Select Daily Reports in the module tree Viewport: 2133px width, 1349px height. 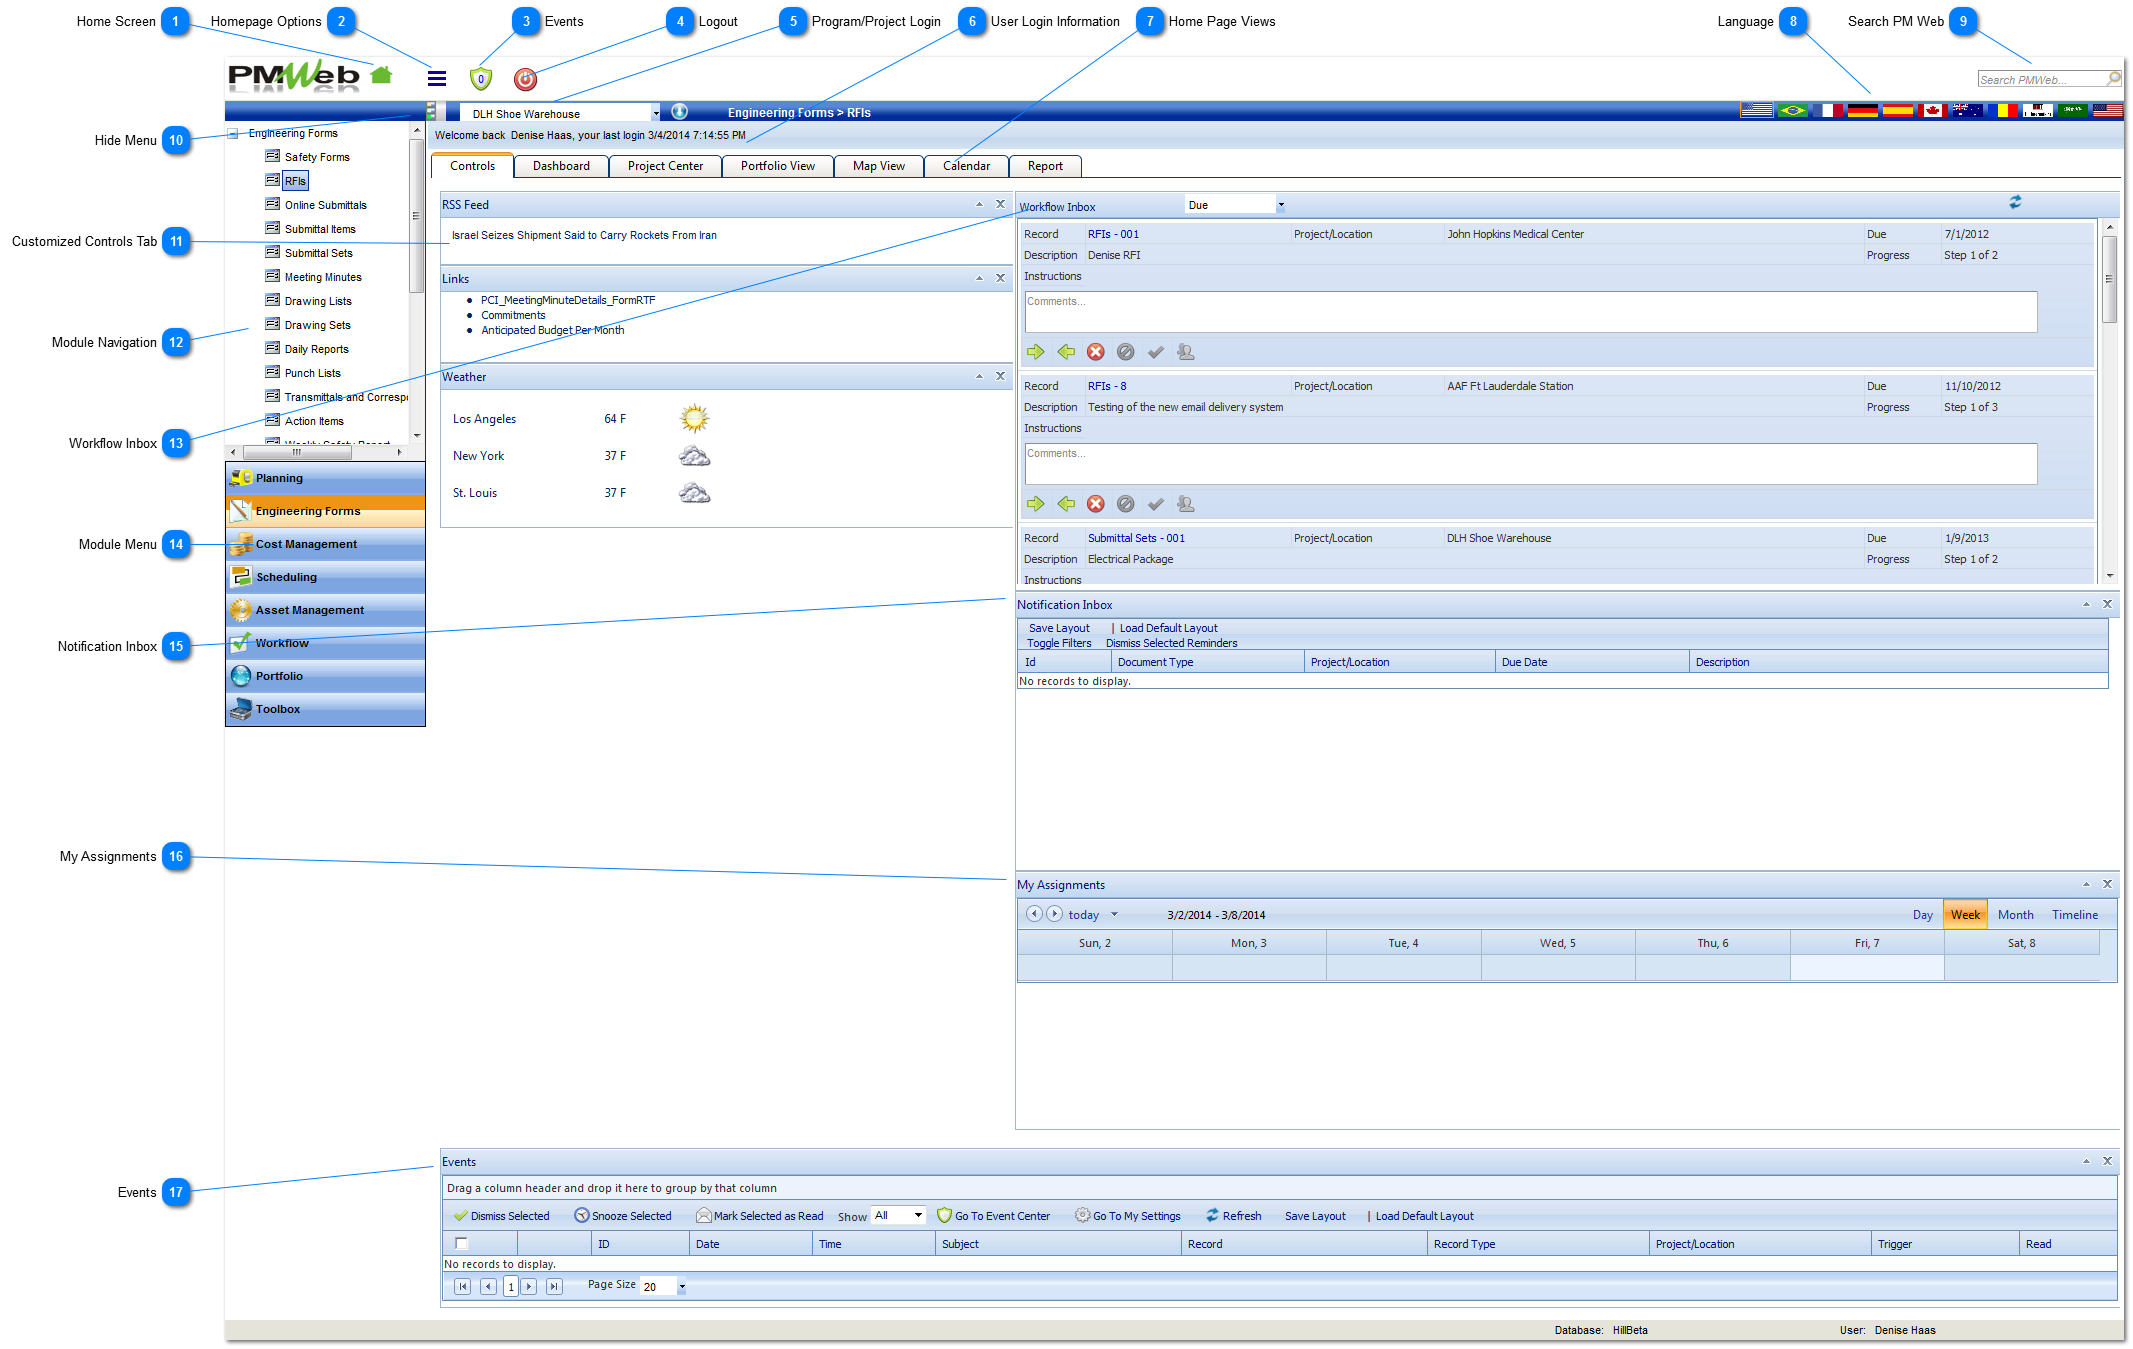tap(316, 349)
